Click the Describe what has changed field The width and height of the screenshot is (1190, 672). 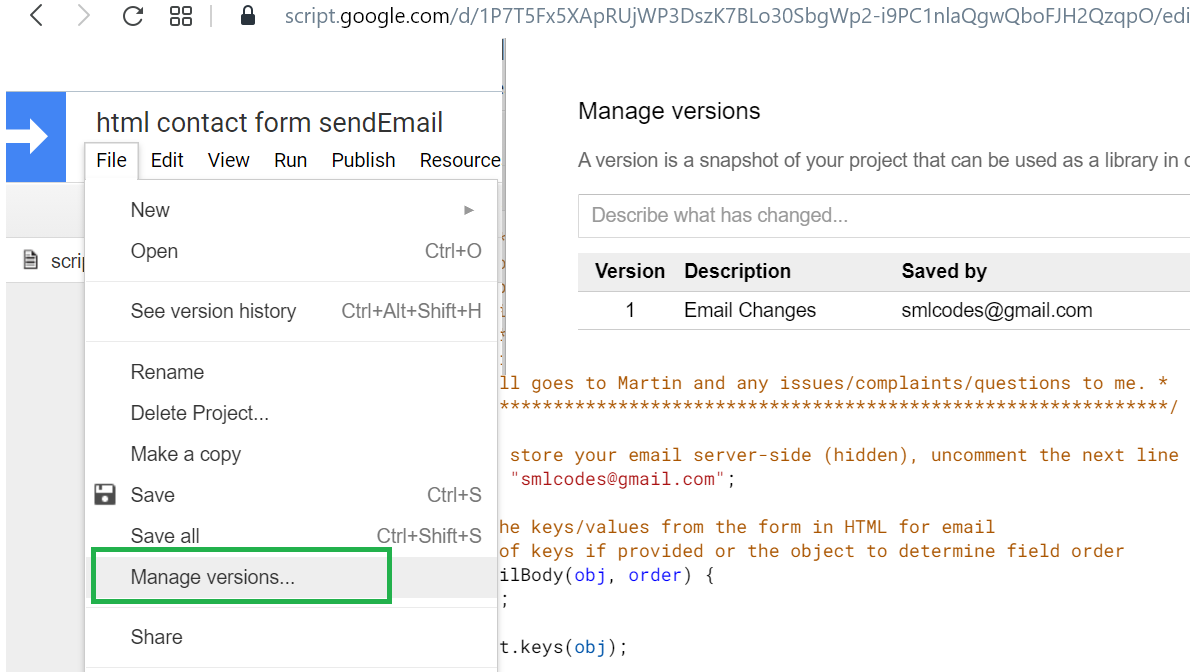pos(880,215)
